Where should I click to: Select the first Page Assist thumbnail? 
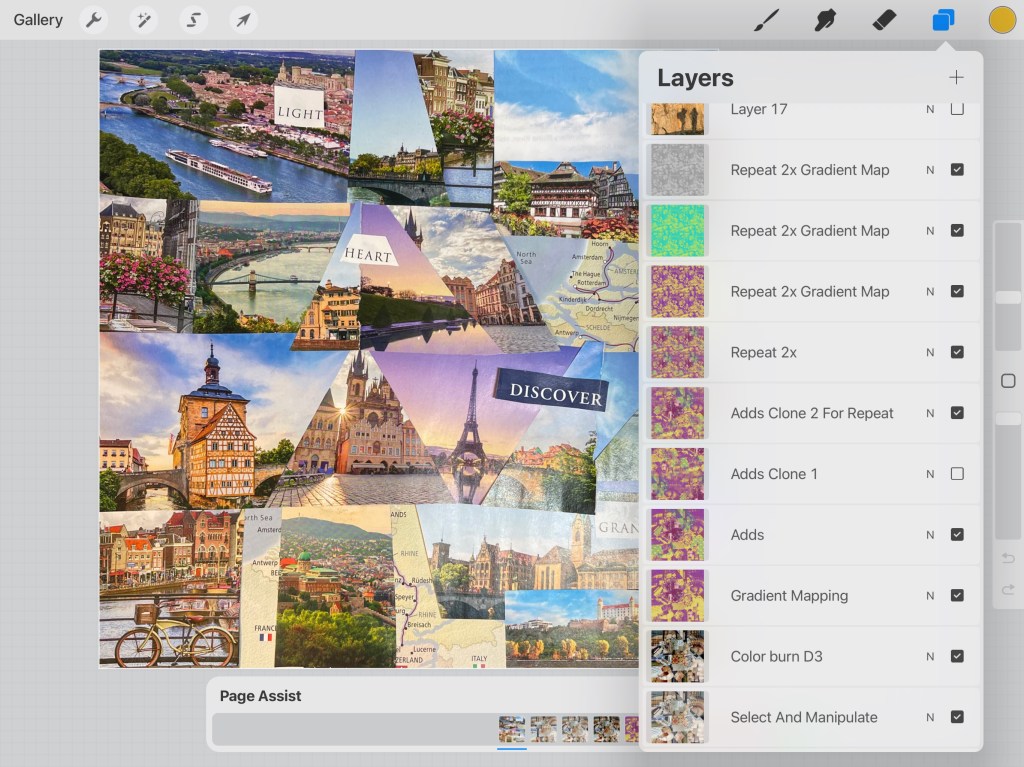point(512,729)
